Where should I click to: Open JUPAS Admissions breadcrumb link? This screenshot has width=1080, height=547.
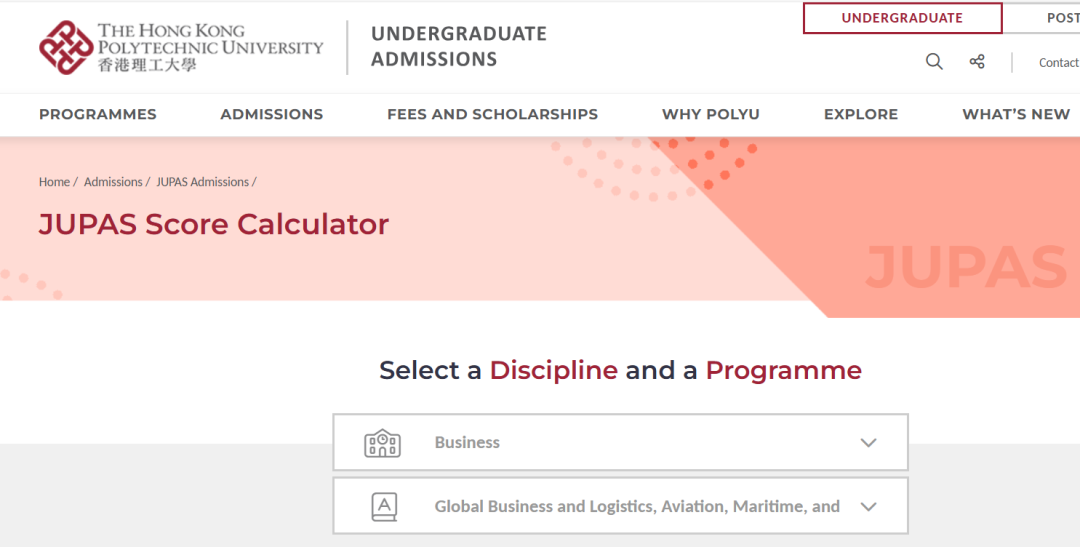pyautogui.click(x=202, y=182)
